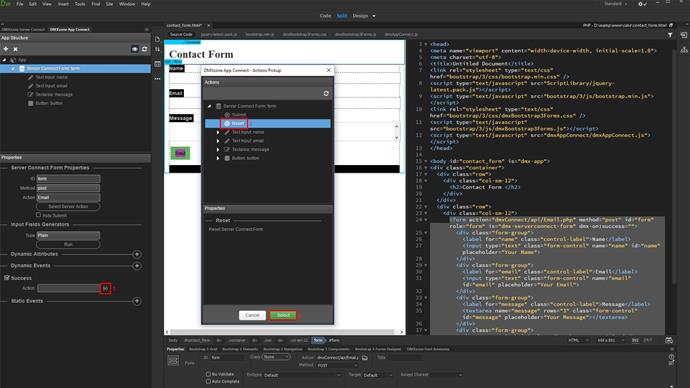This screenshot has width=690, height=388.
Task: Toggle the Auto Submit checkbox
Action: [x=38, y=215]
